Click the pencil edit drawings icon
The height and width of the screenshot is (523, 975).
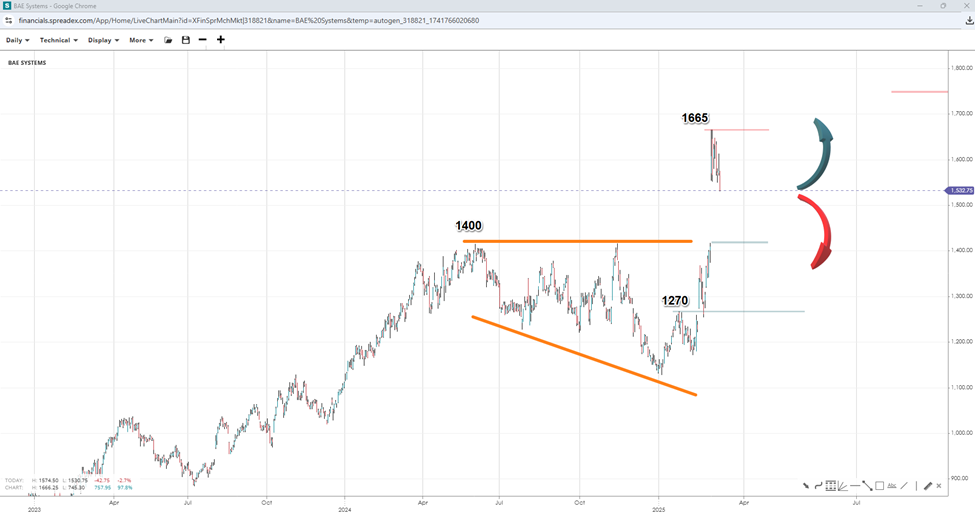click(928, 486)
